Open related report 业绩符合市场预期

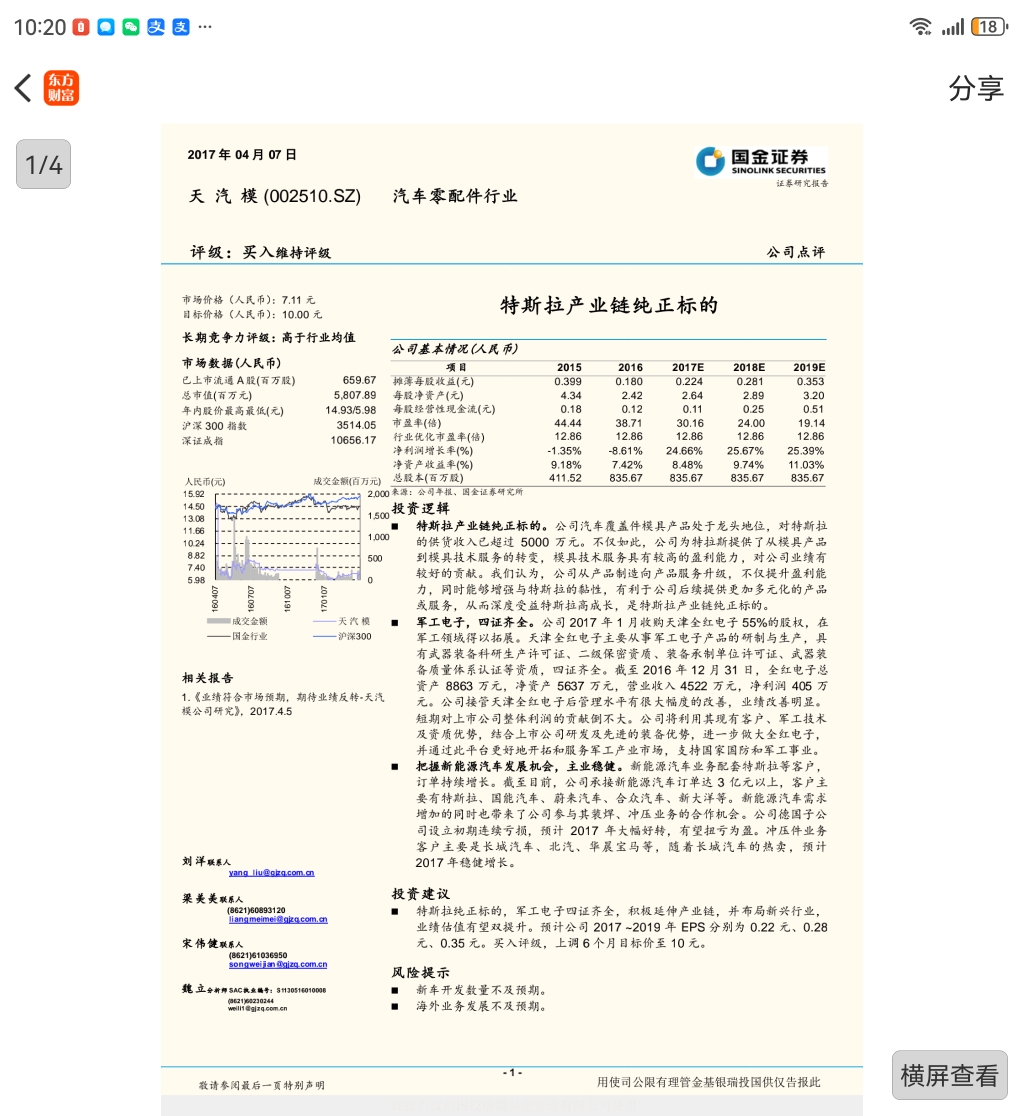[283, 704]
